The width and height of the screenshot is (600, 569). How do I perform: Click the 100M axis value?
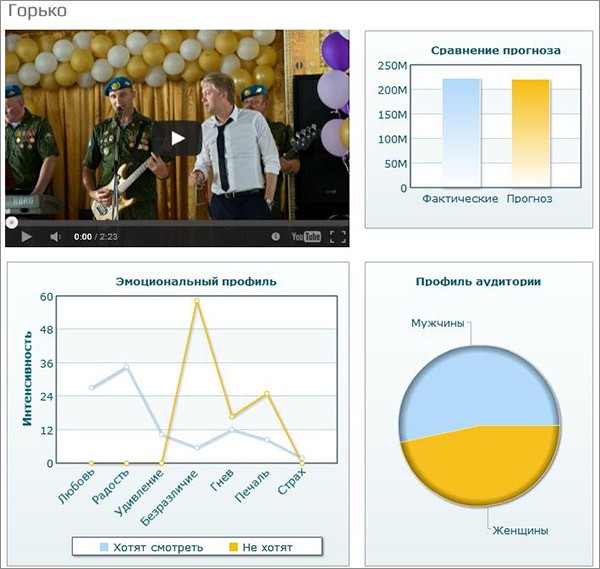(393, 139)
